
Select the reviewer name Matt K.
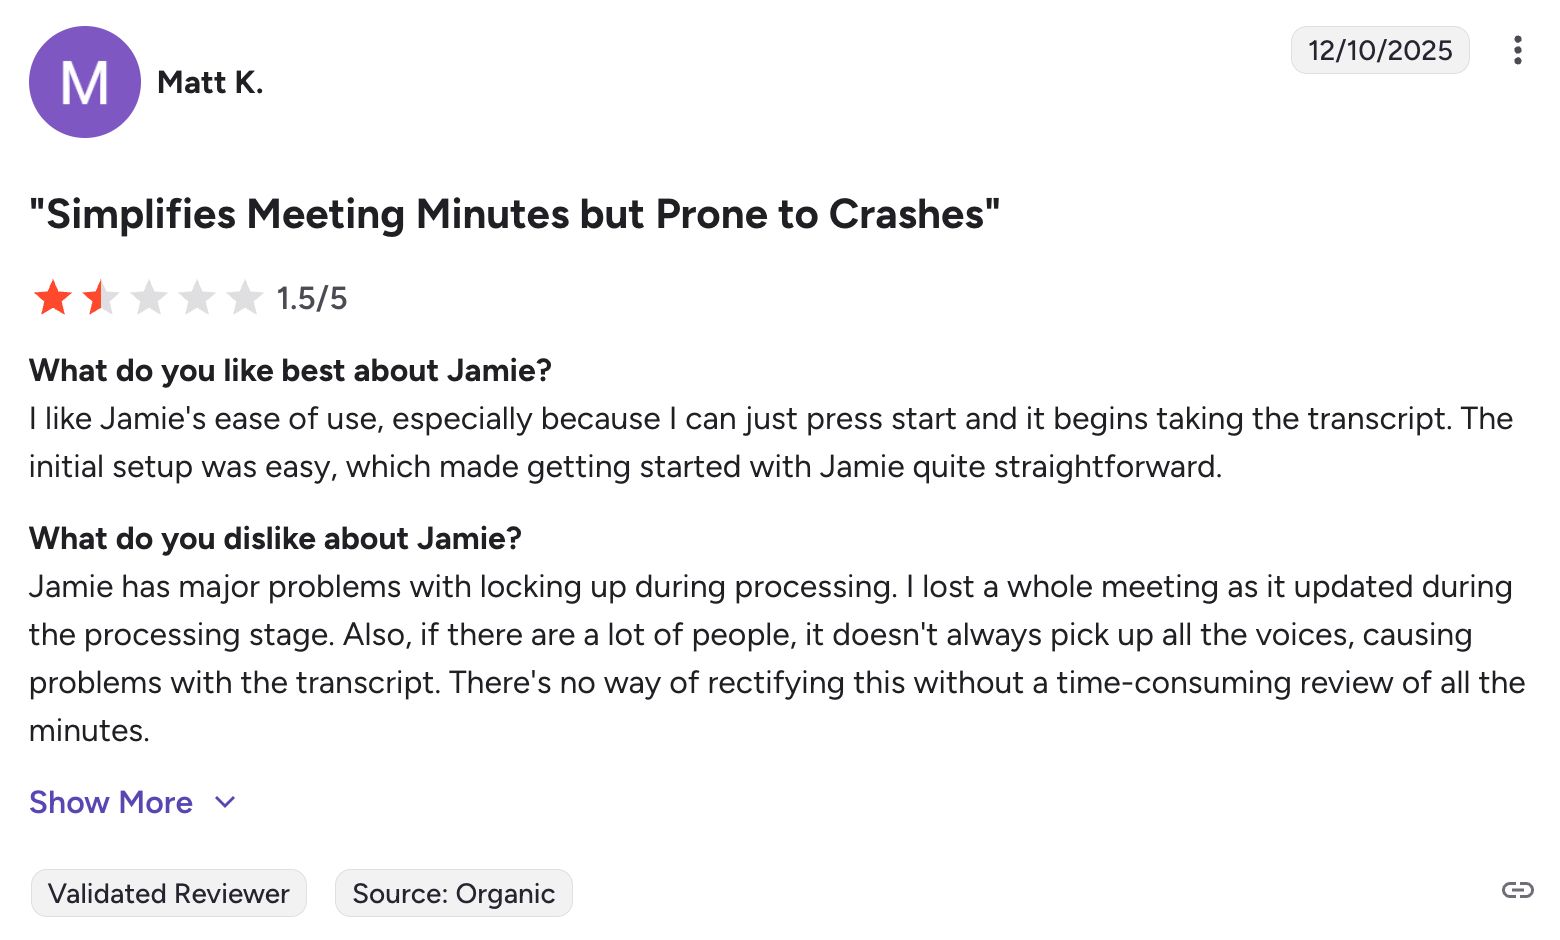click(210, 83)
